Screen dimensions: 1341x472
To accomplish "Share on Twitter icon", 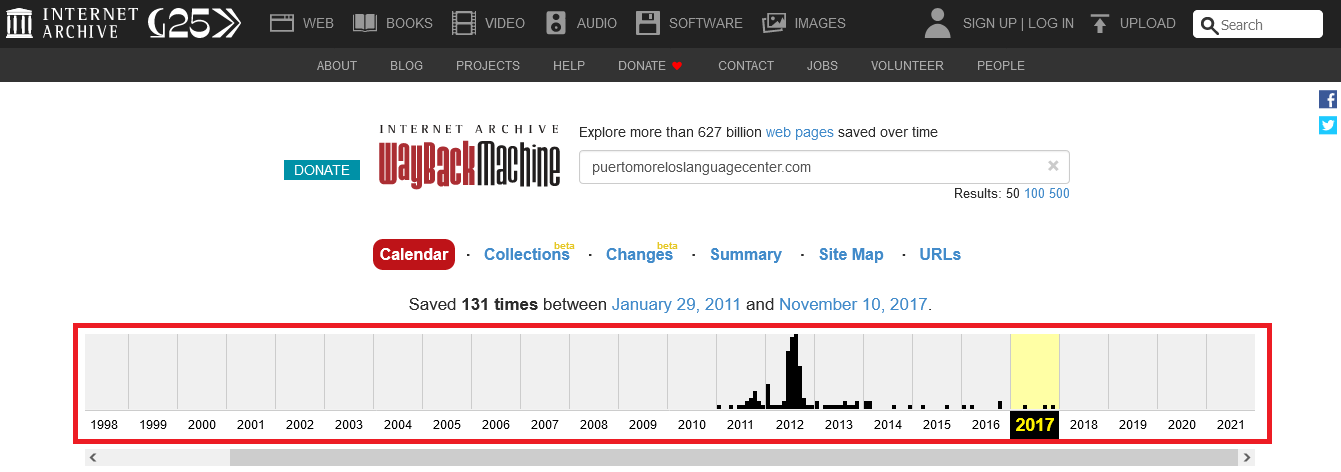I will tap(1328, 125).
